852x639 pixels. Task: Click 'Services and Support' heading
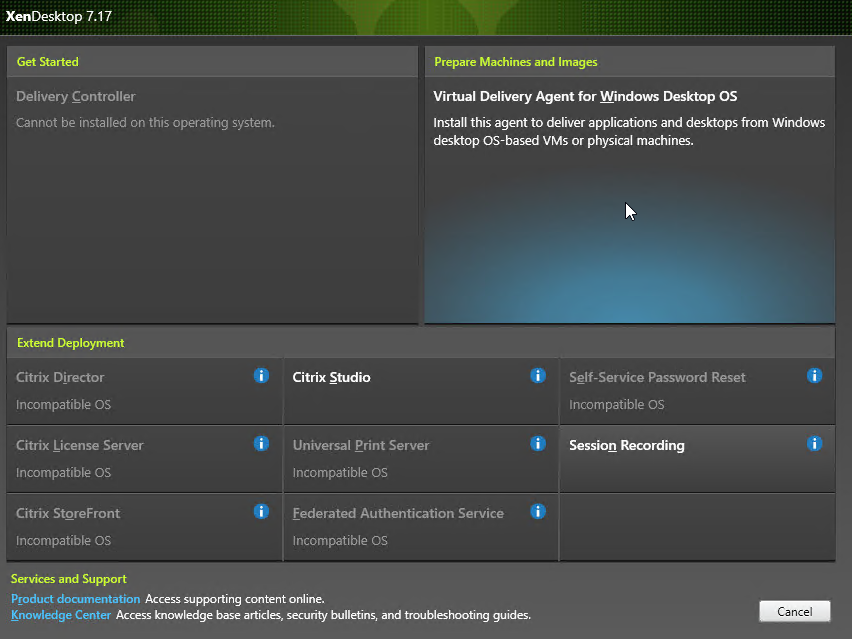[x=68, y=579]
